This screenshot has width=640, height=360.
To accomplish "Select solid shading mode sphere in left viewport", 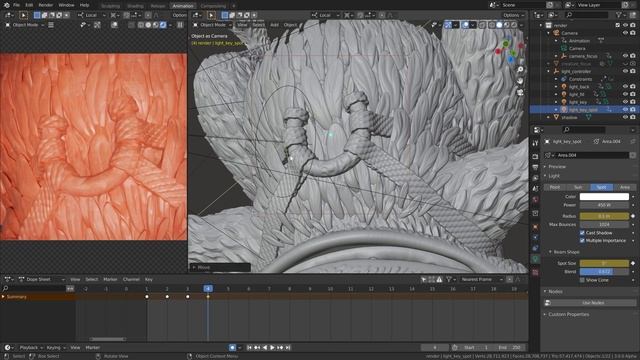I will [x=148, y=25].
